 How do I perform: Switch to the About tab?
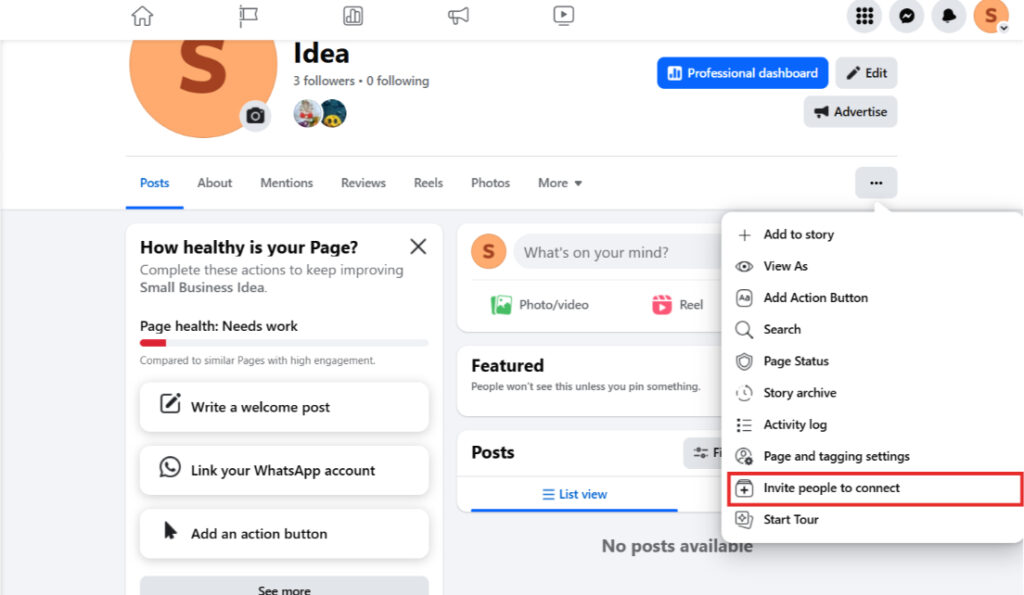(x=215, y=183)
